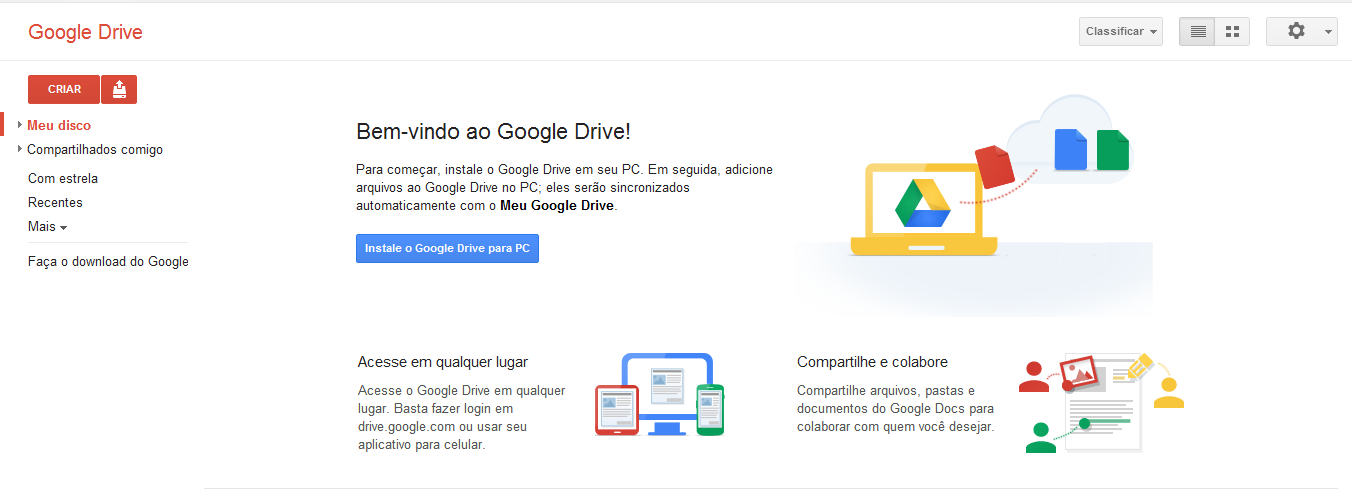This screenshot has height=499, width=1352.
Task: Click the yellow pencil icon on document
Action: (x=1139, y=366)
